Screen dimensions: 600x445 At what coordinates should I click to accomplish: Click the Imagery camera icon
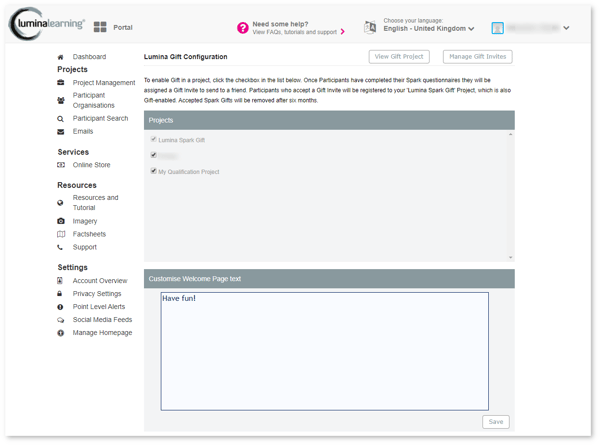tap(60, 221)
